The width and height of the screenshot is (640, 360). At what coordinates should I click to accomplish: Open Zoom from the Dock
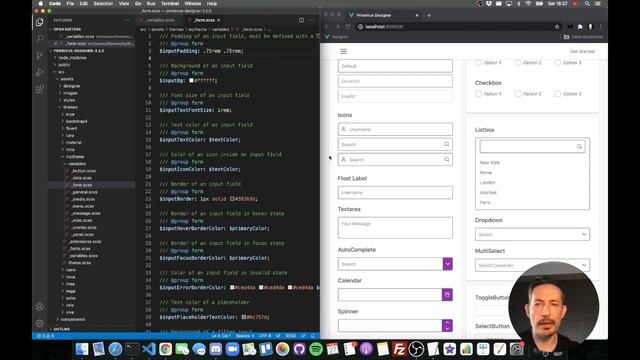pyautogui.click(x=232, y=349)
